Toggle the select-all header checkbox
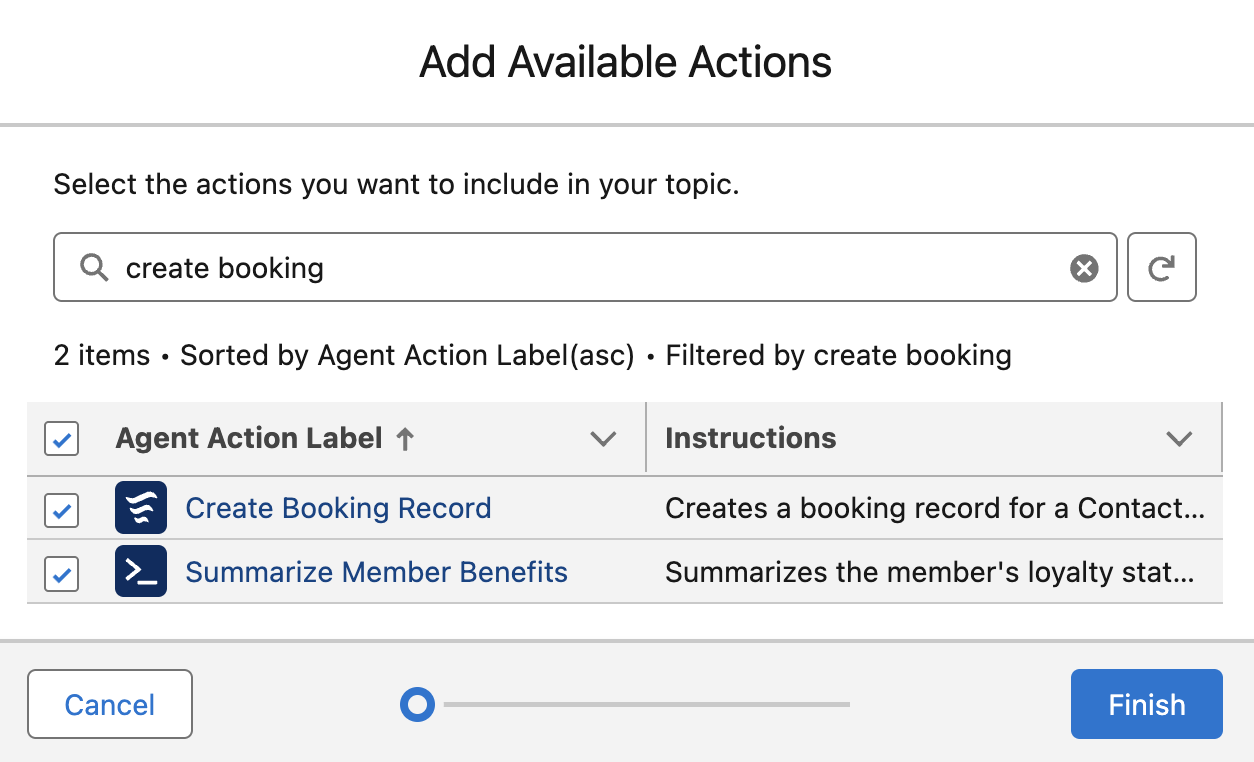The height and width of the screenshot is (762, 1254). [x=62, y=439]
